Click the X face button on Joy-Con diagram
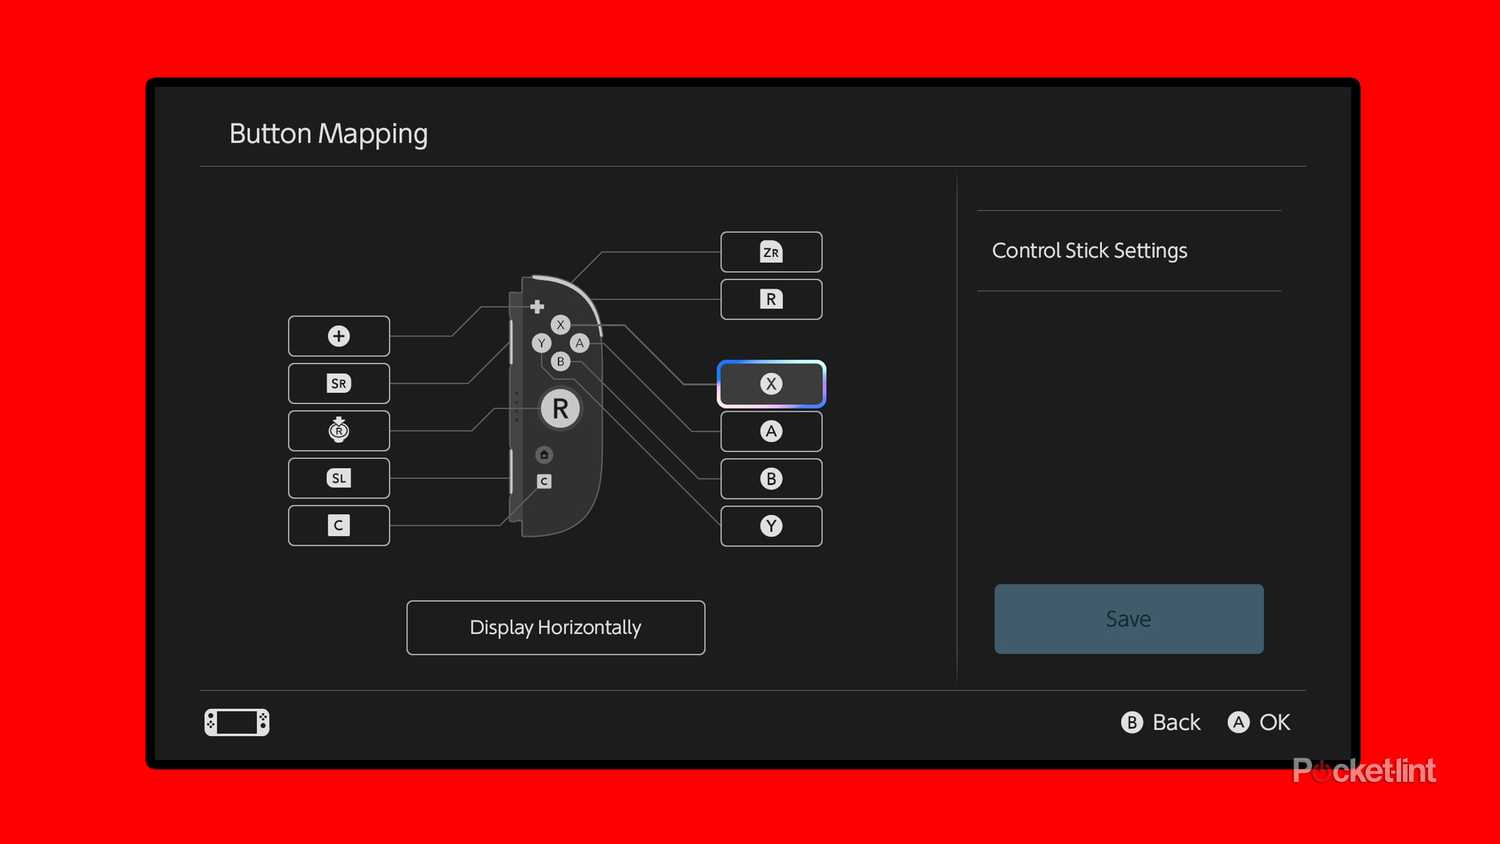Viewport: 1500px width, 844px height. [560, 325]
